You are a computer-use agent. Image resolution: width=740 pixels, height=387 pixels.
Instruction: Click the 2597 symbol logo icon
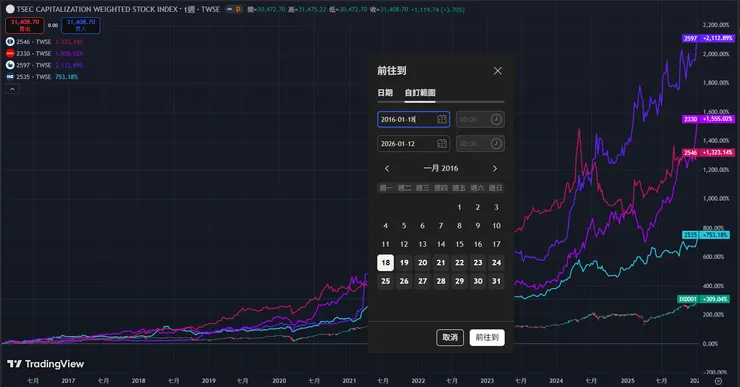coord(10,65)
